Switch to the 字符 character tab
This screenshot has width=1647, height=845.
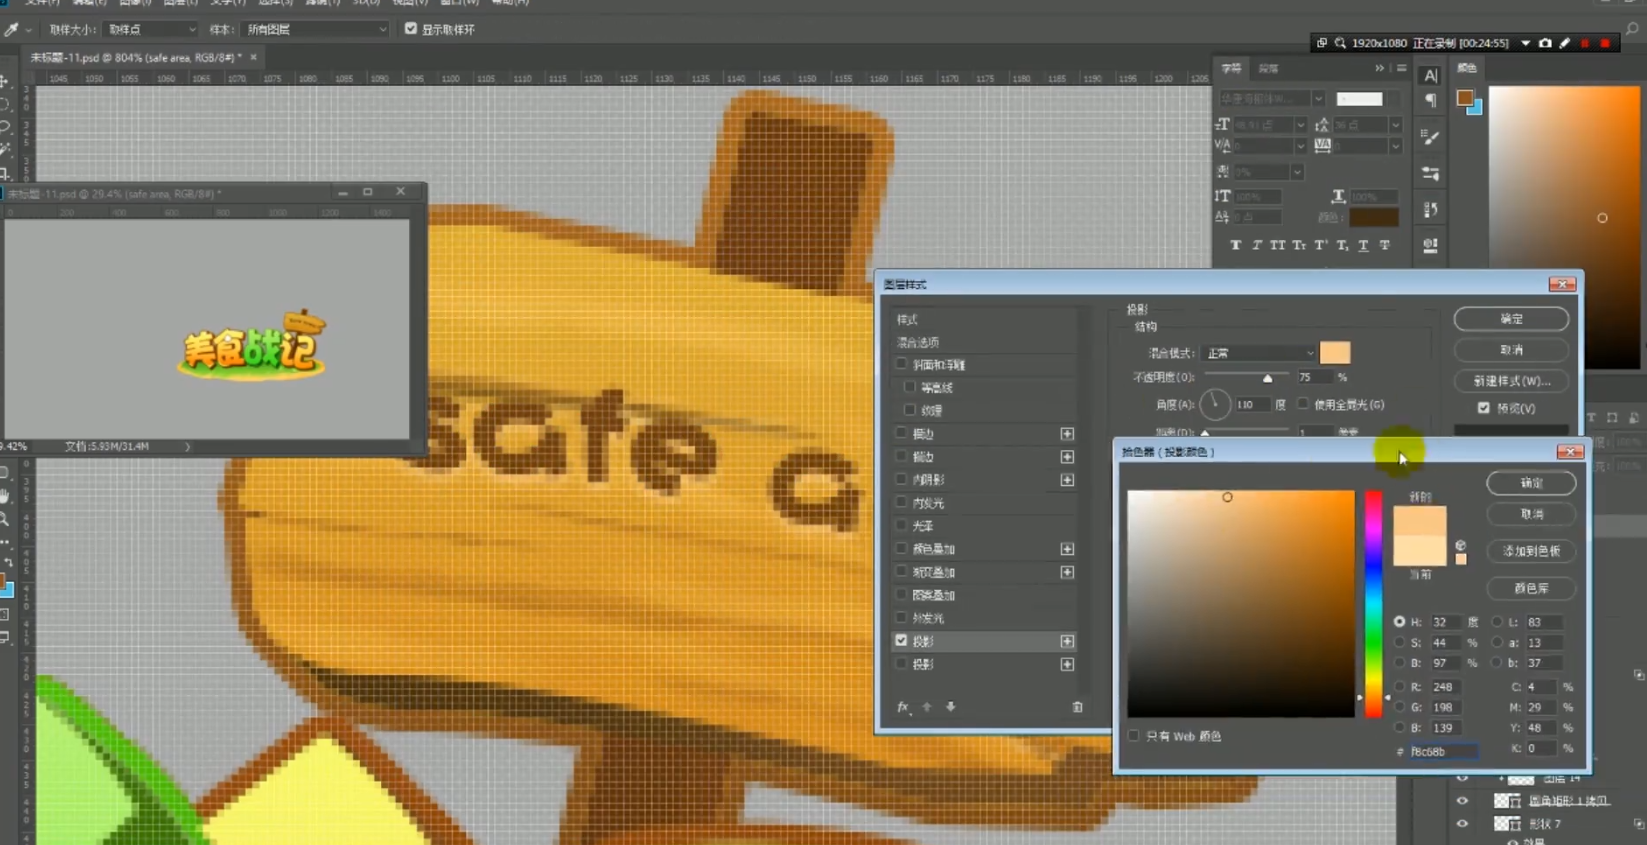coord(1231,68)
